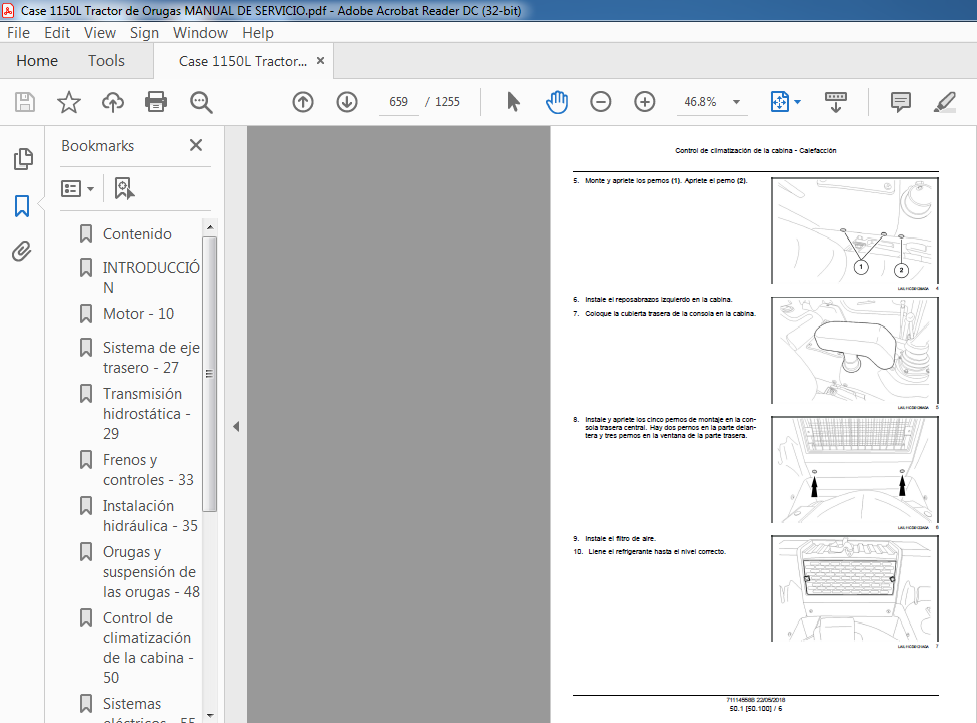
Task: Open the File menu
Action: point(18,32)
